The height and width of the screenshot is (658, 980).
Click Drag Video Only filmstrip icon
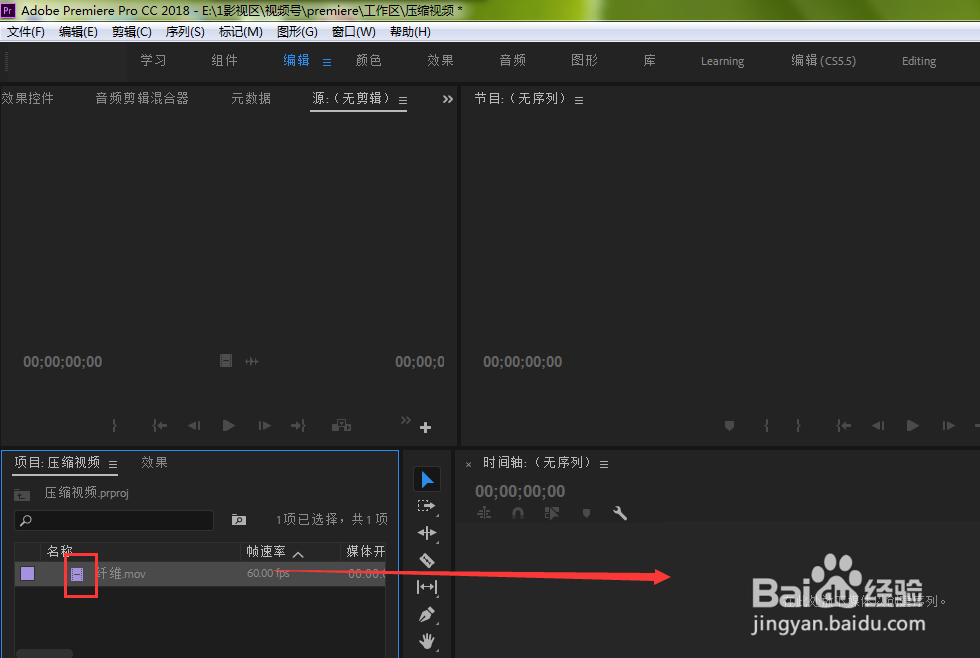coord(226,361)
